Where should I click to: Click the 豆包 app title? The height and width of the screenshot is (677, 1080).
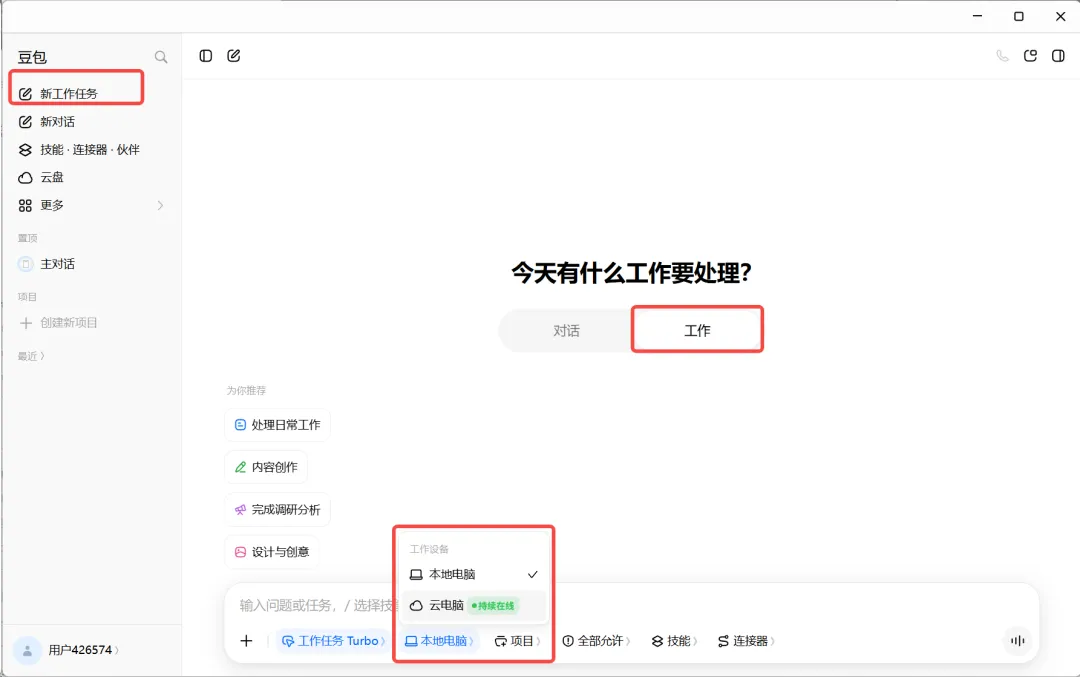pos(32,57)
